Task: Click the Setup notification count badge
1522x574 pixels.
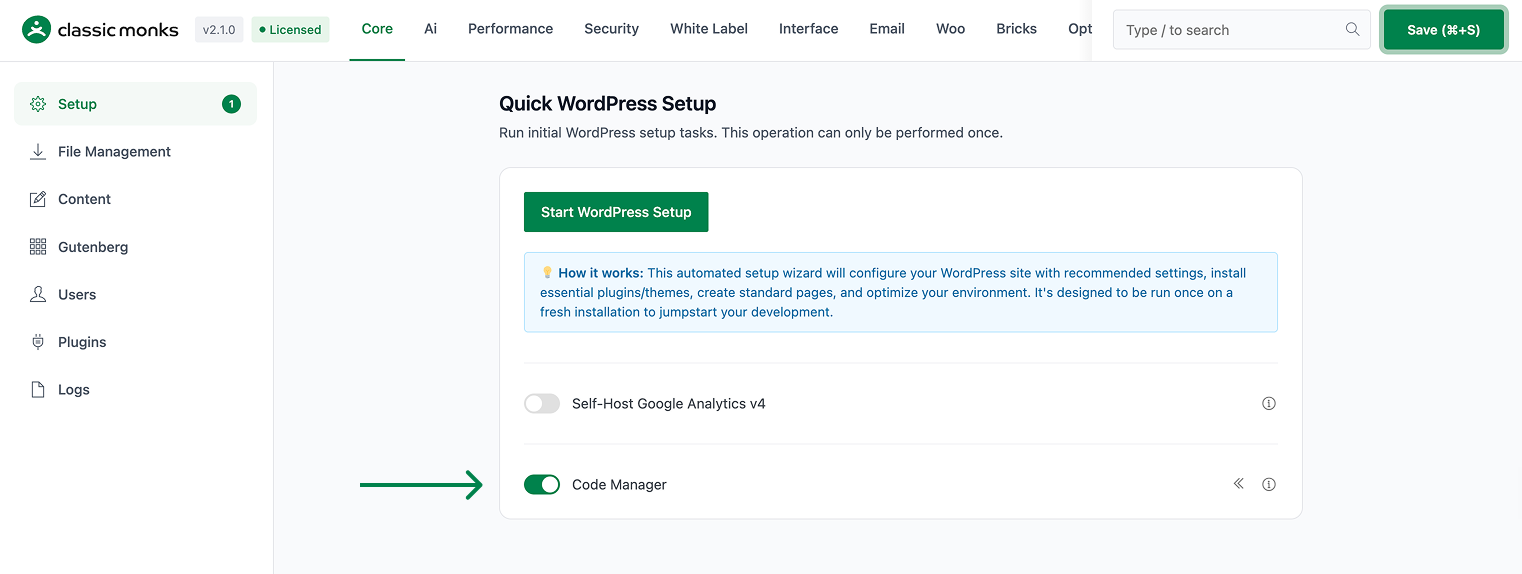Action: coord(231,104)
